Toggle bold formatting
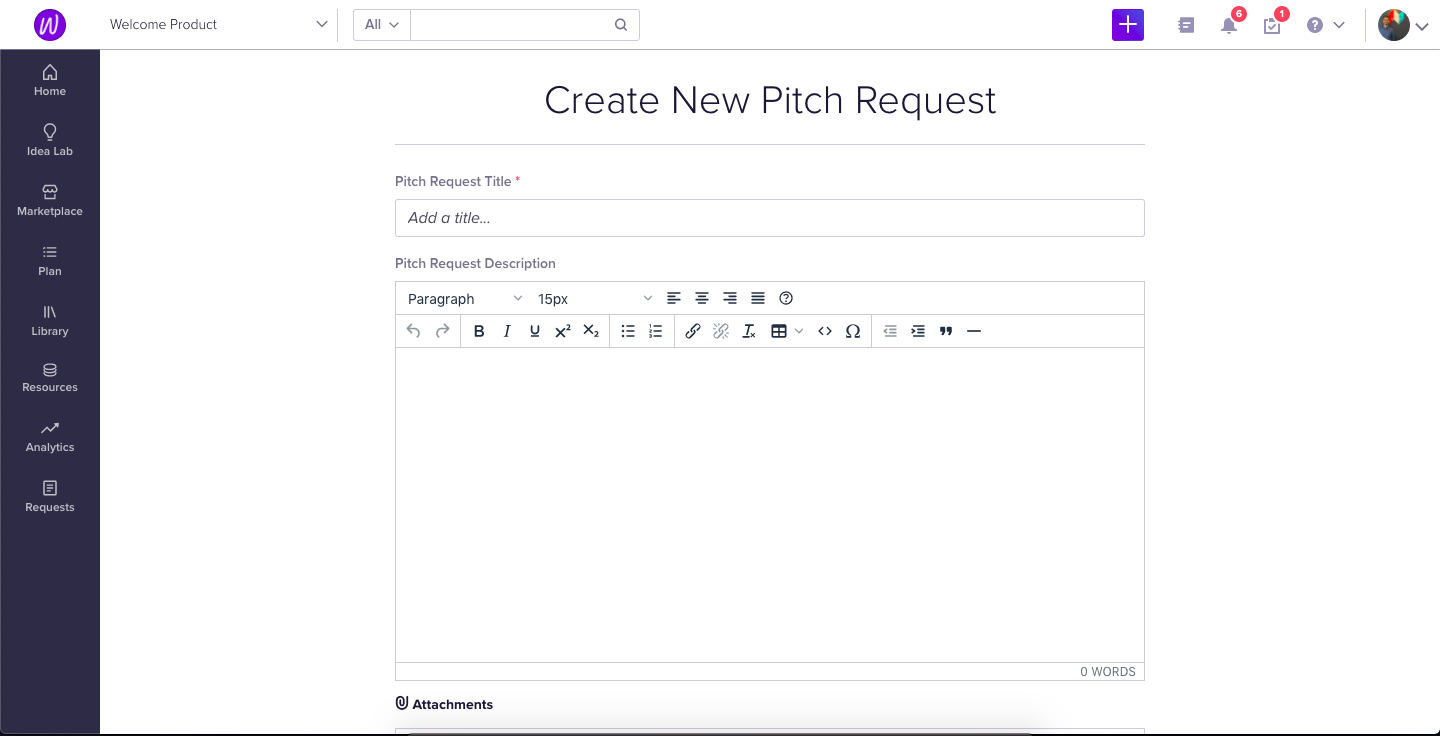Image resolution: width=1440 pixels, height=736 pixels. tap(479, 331)
